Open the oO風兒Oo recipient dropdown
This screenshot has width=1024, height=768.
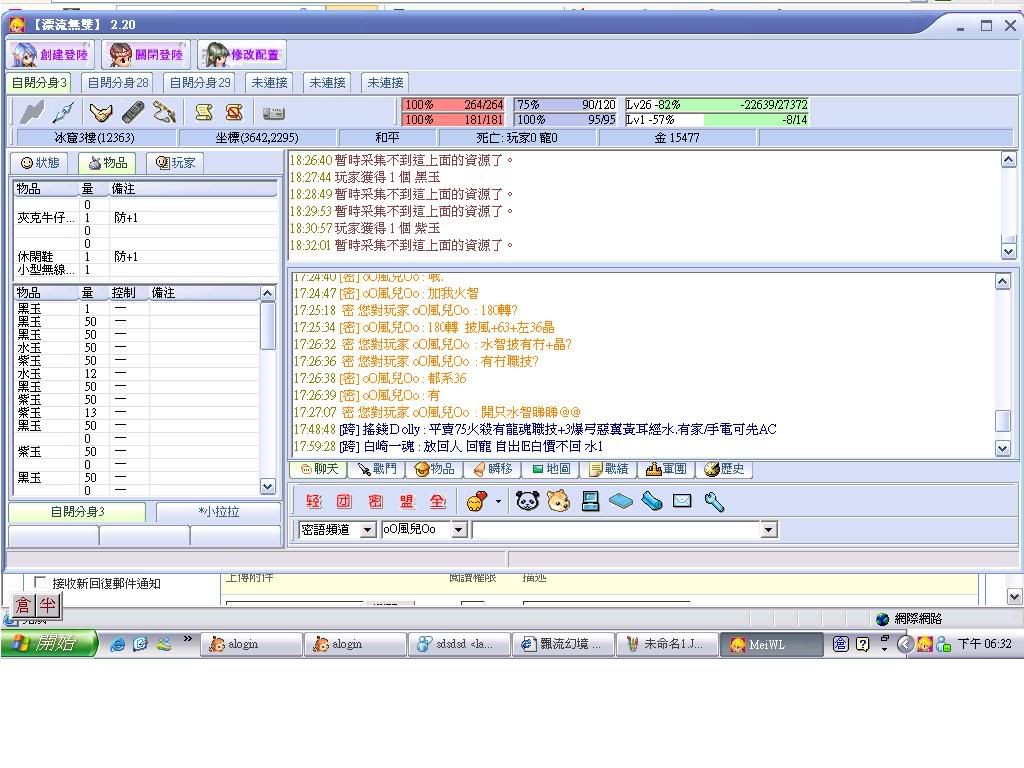[459, 530]
